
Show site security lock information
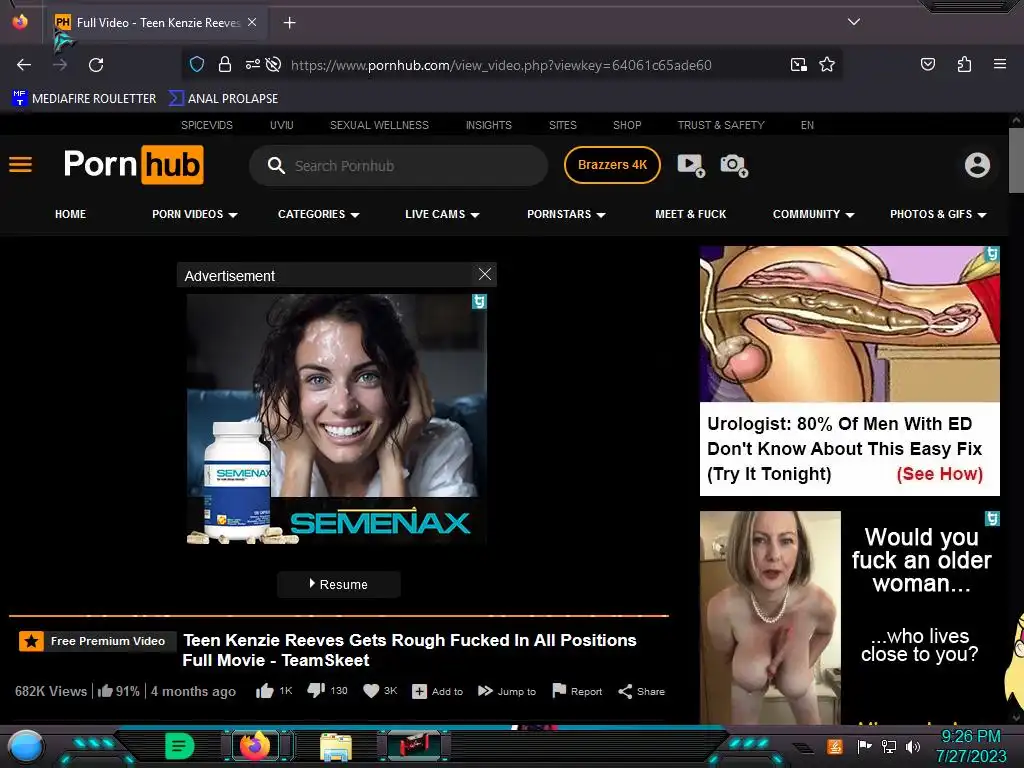coord(225,64)
